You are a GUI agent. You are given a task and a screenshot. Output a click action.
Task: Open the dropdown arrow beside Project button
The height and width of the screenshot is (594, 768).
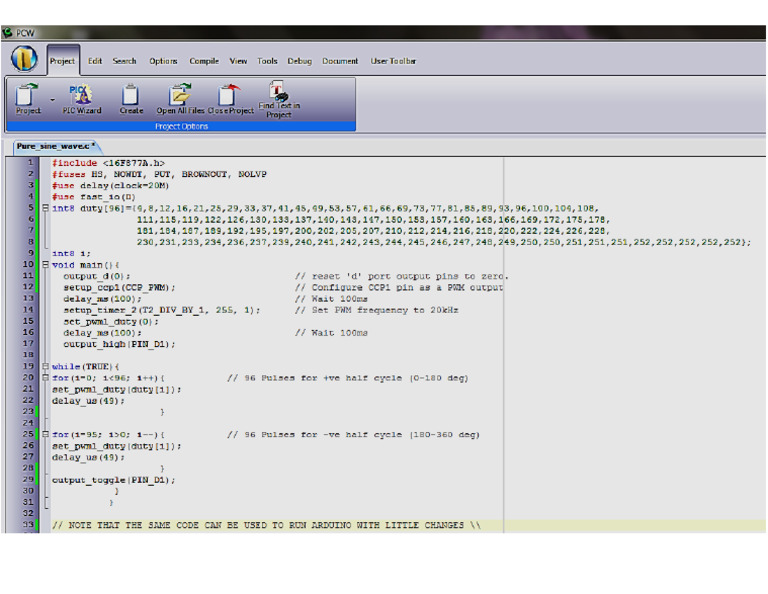point(52,100)
